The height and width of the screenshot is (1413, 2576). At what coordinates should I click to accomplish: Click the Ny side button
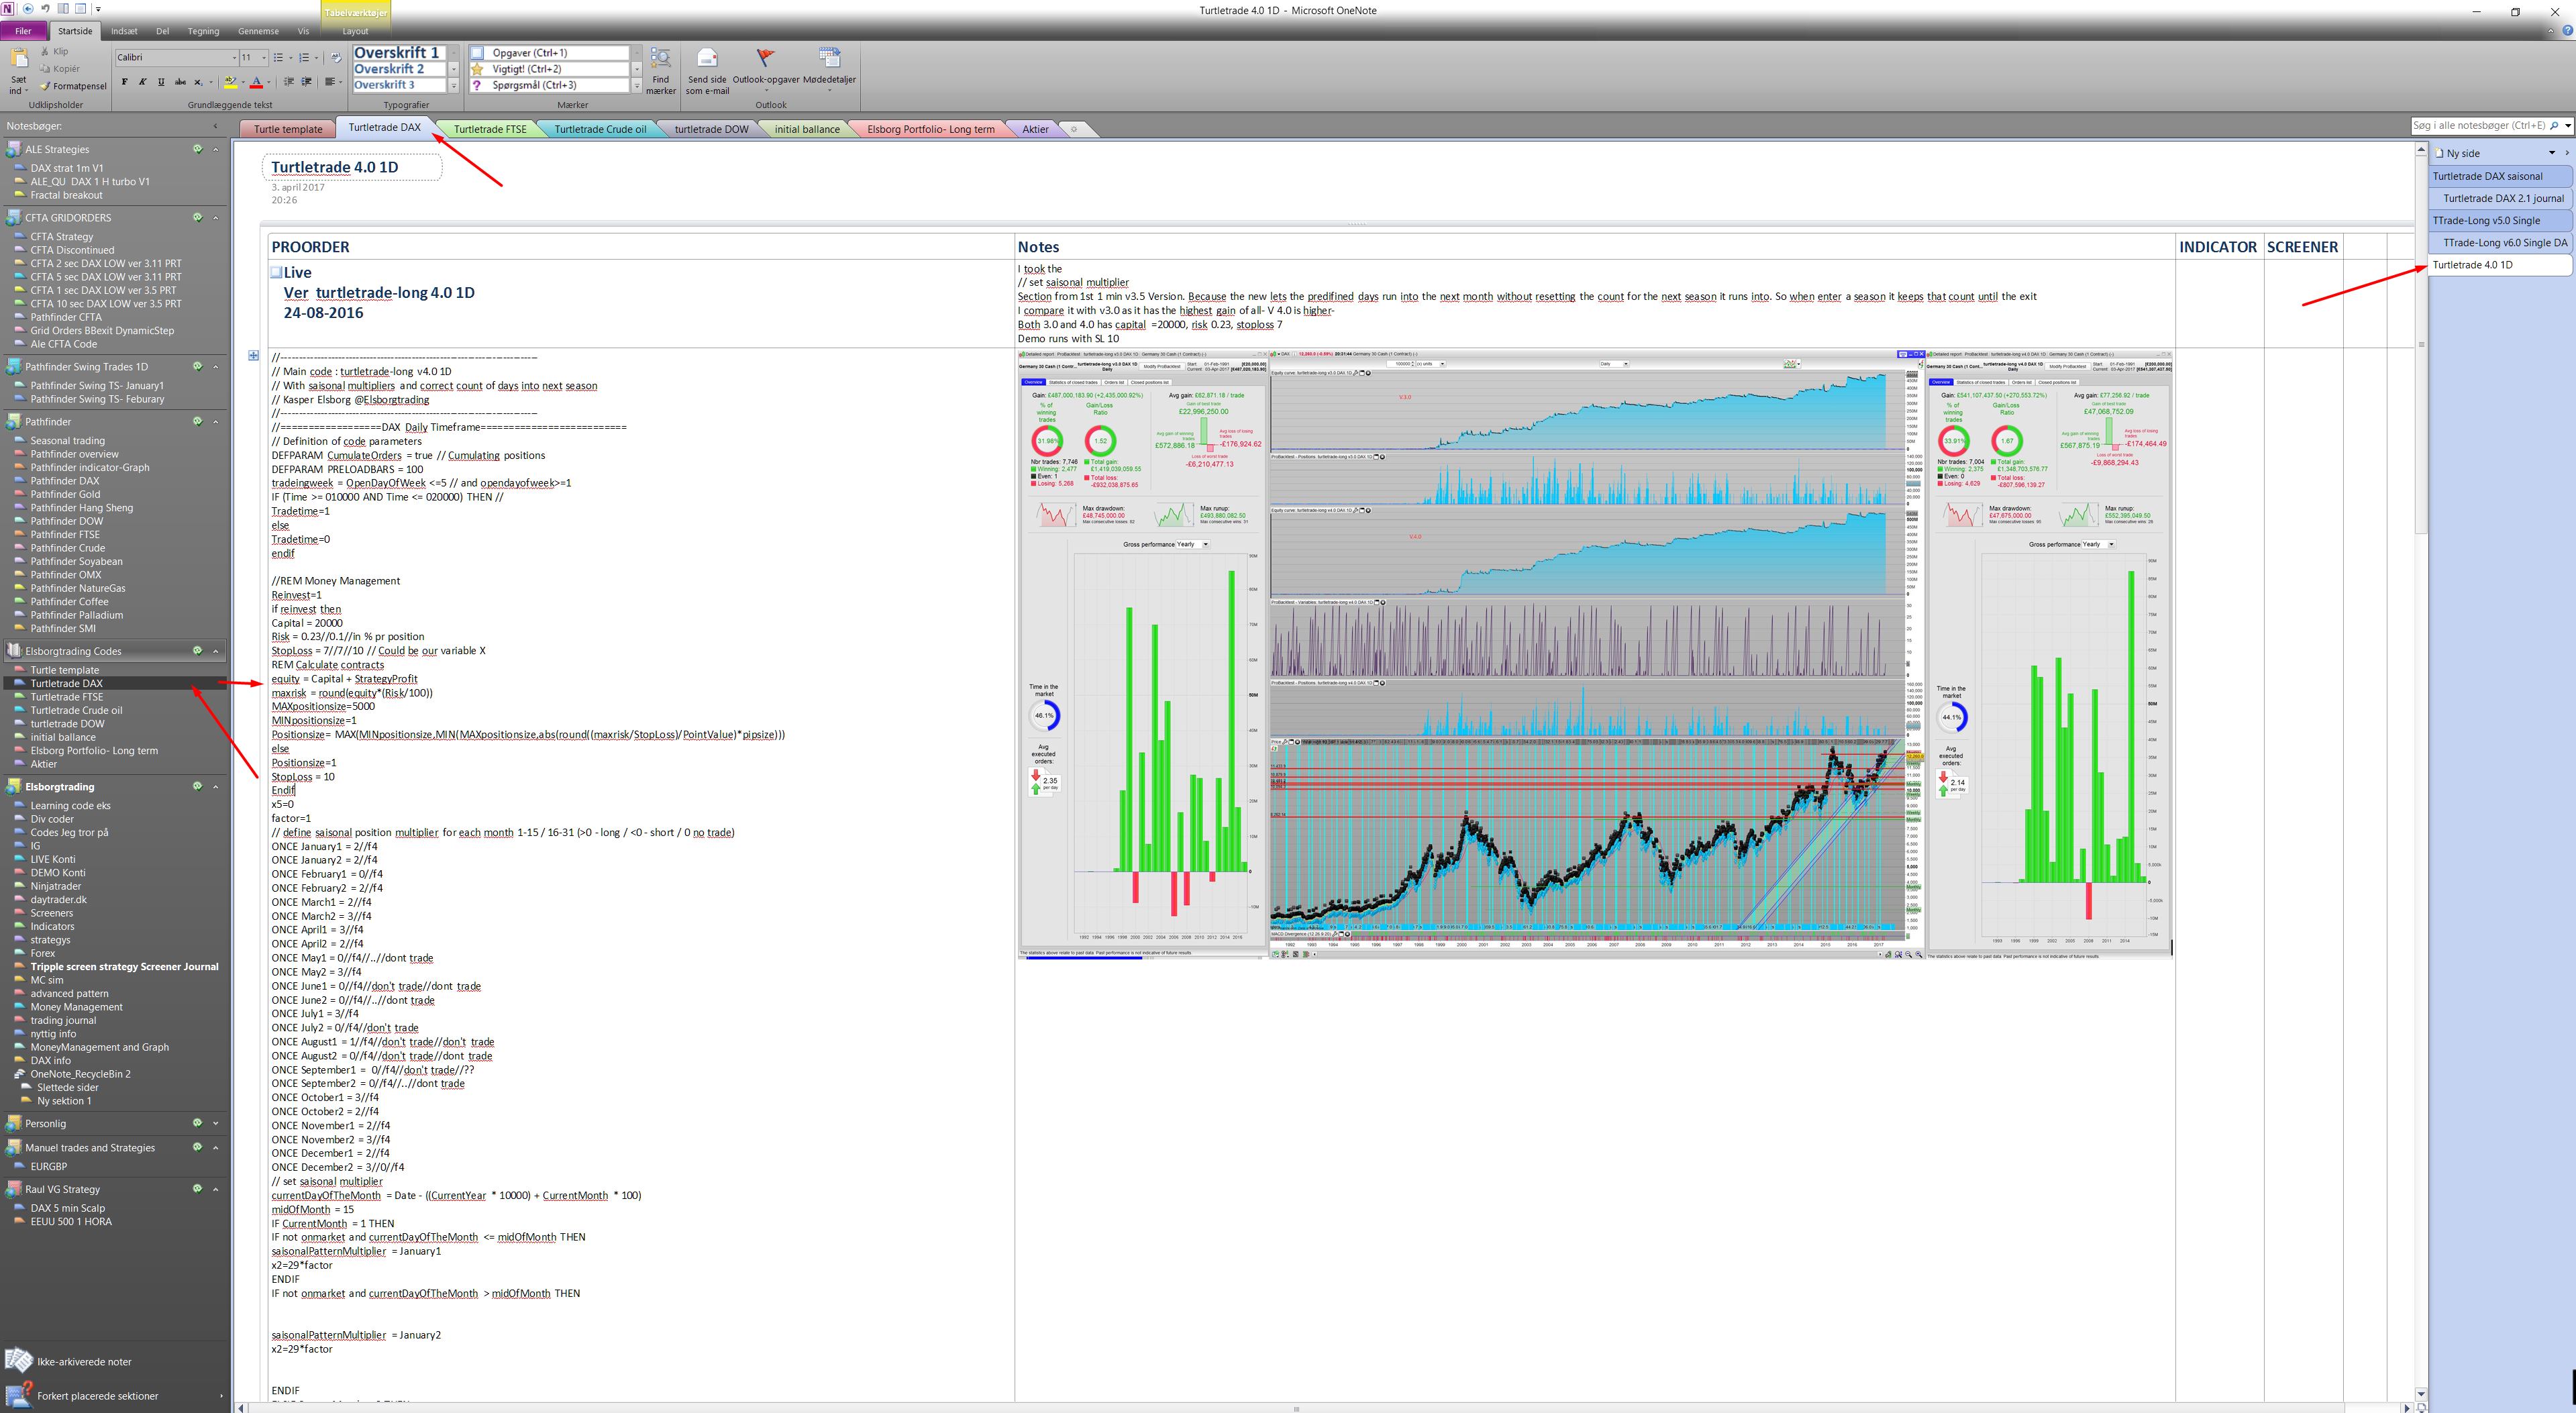click(2462, 153)
